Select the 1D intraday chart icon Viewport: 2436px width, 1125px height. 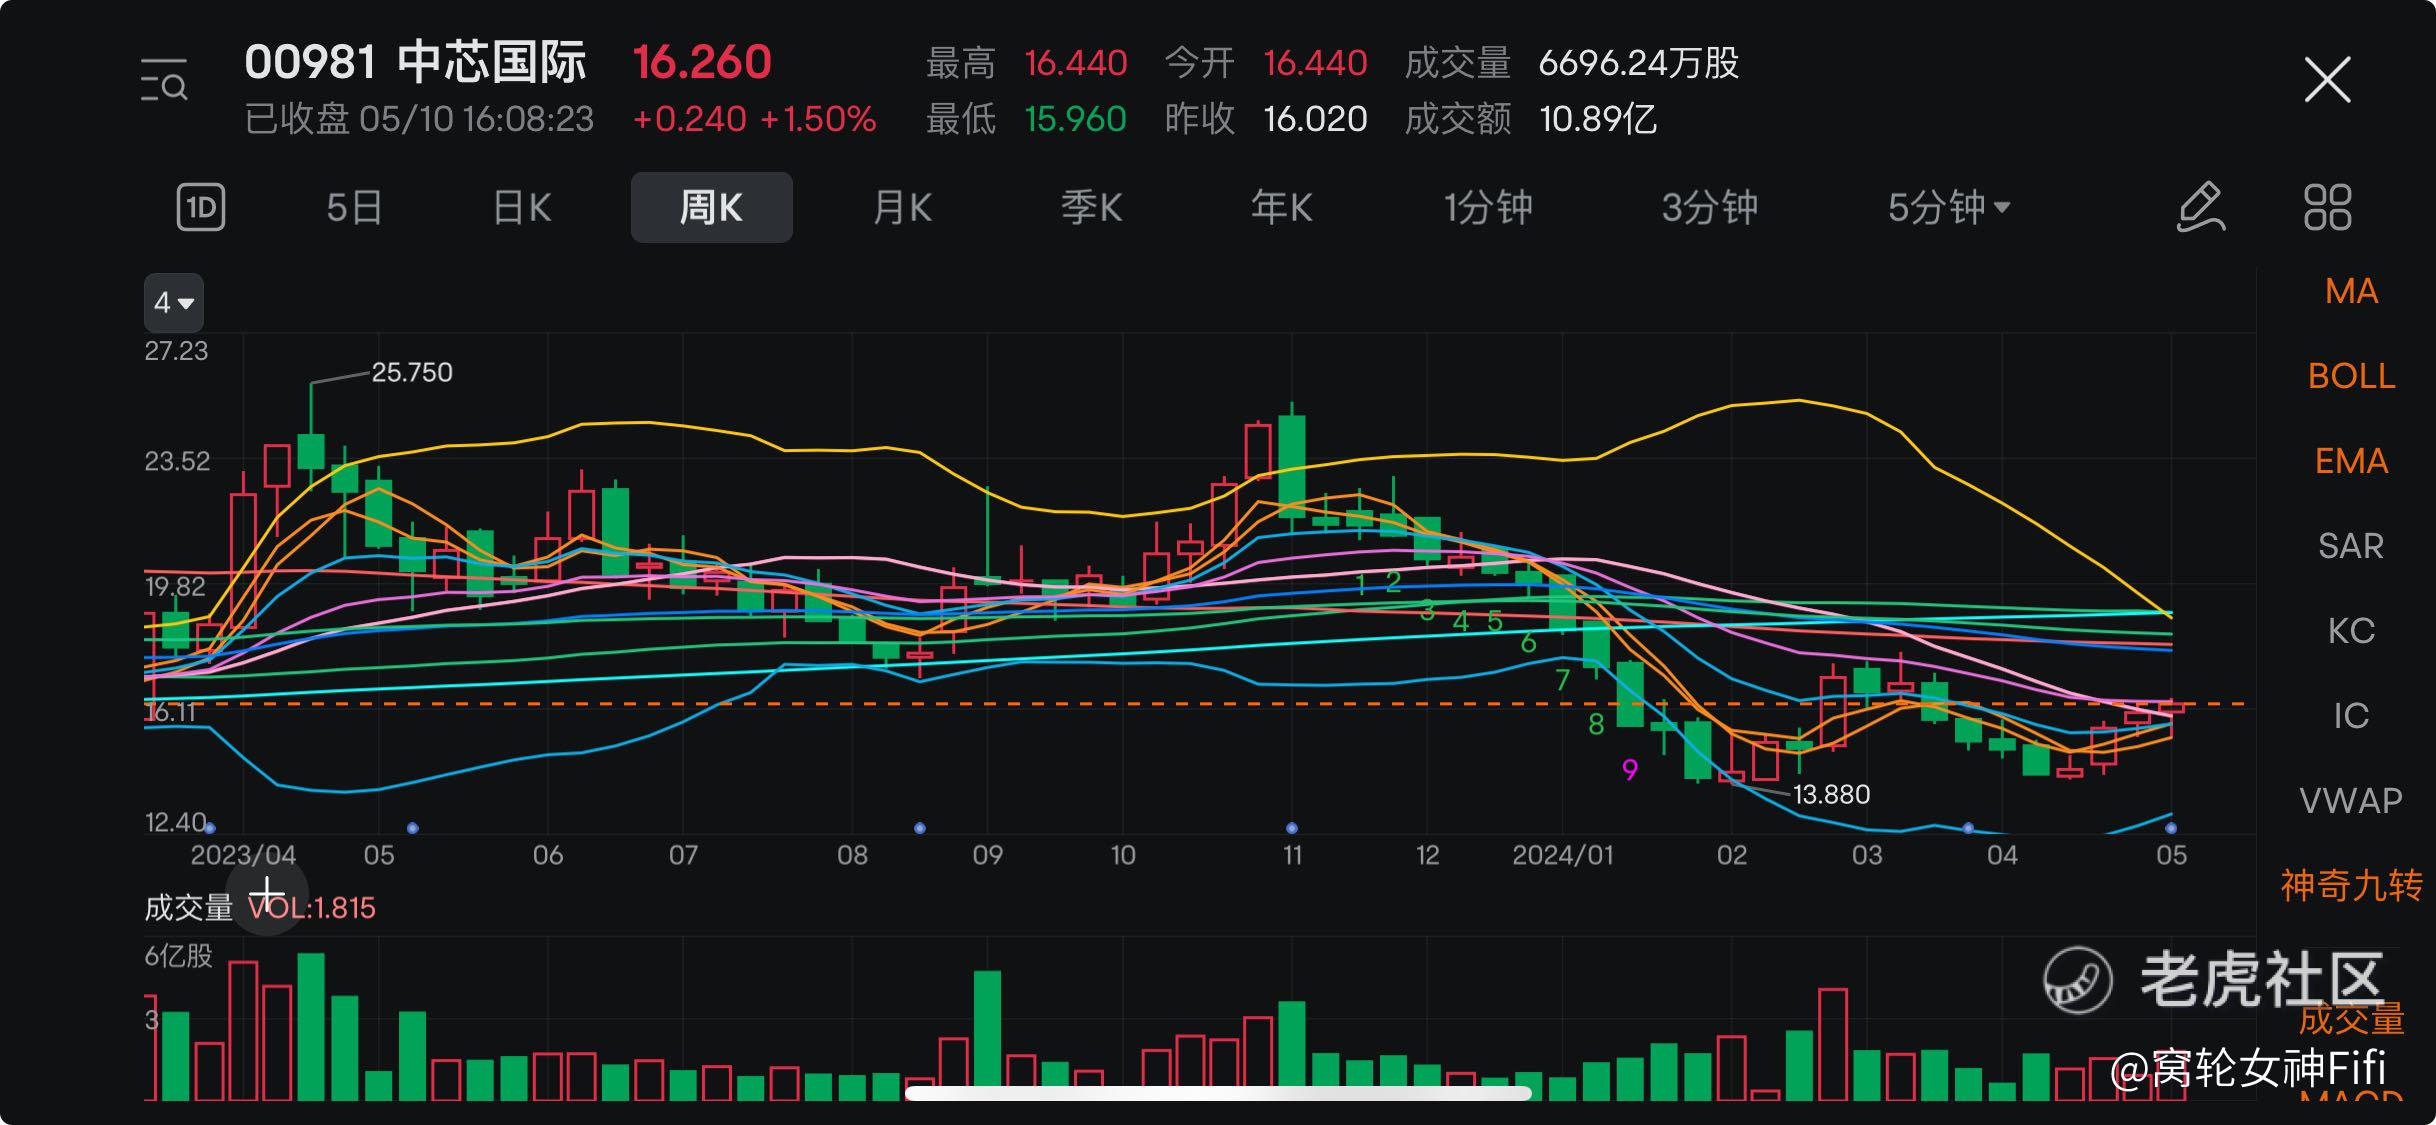tap(201, 207)
